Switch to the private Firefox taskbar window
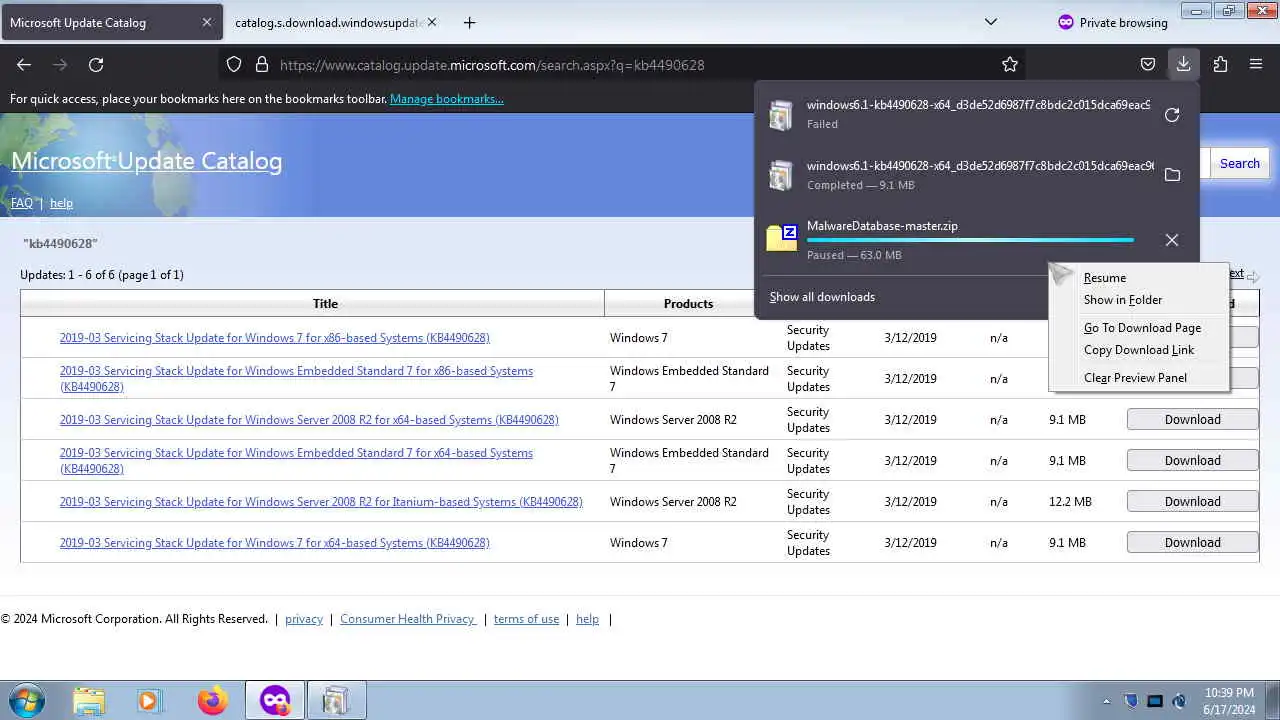Image resolution: width=1280 pixels, height=720 pixels. 275,700
